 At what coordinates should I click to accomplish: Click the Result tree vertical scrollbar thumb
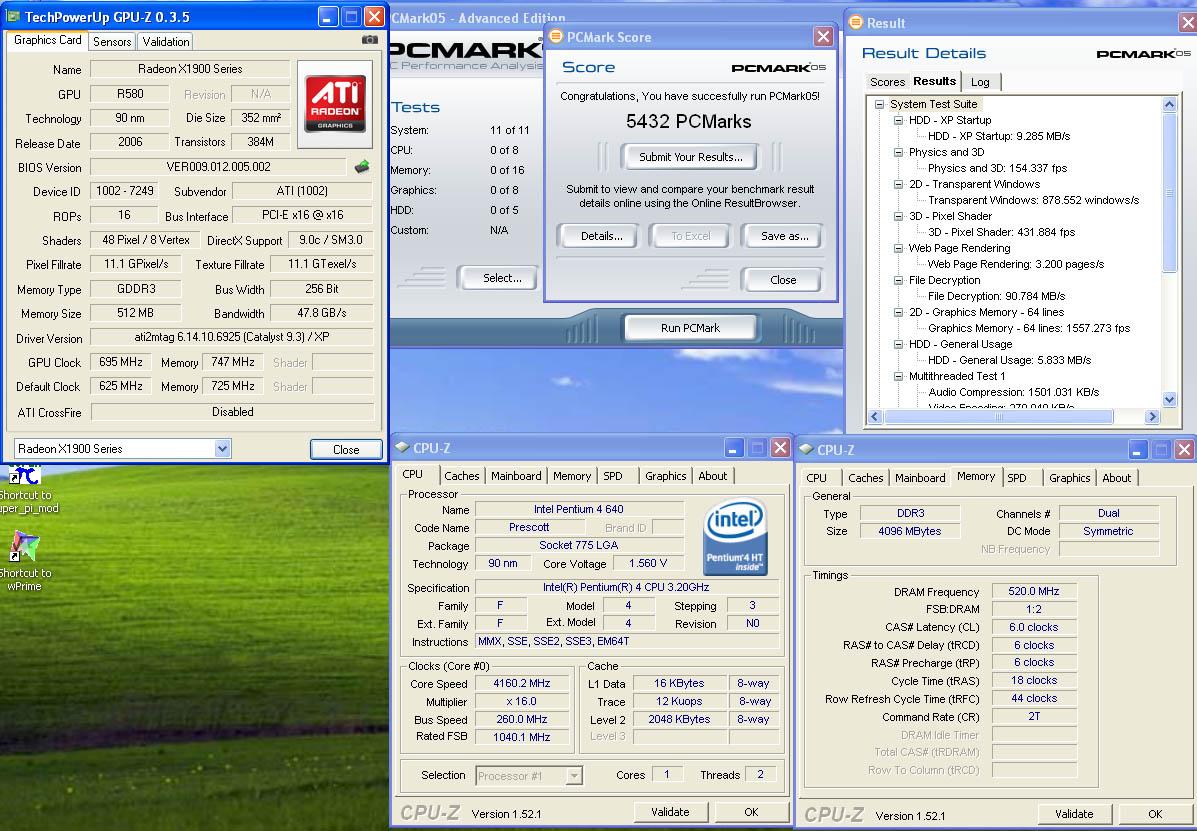(1170, 192)
